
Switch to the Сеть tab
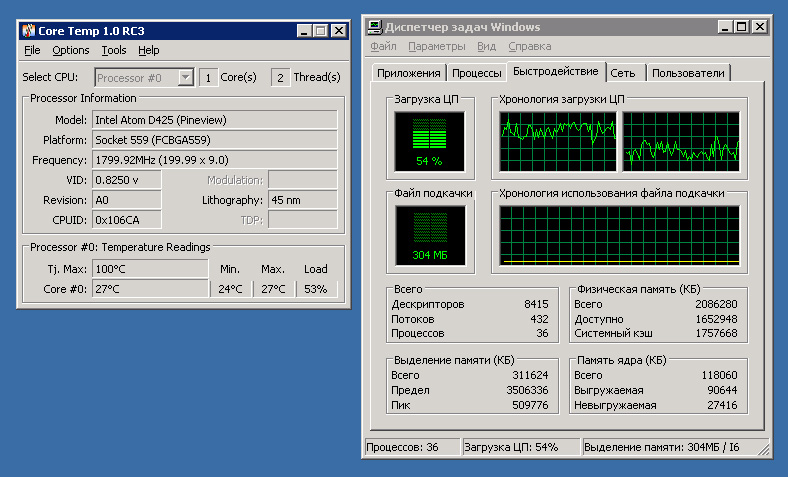(x=623, y=73)
